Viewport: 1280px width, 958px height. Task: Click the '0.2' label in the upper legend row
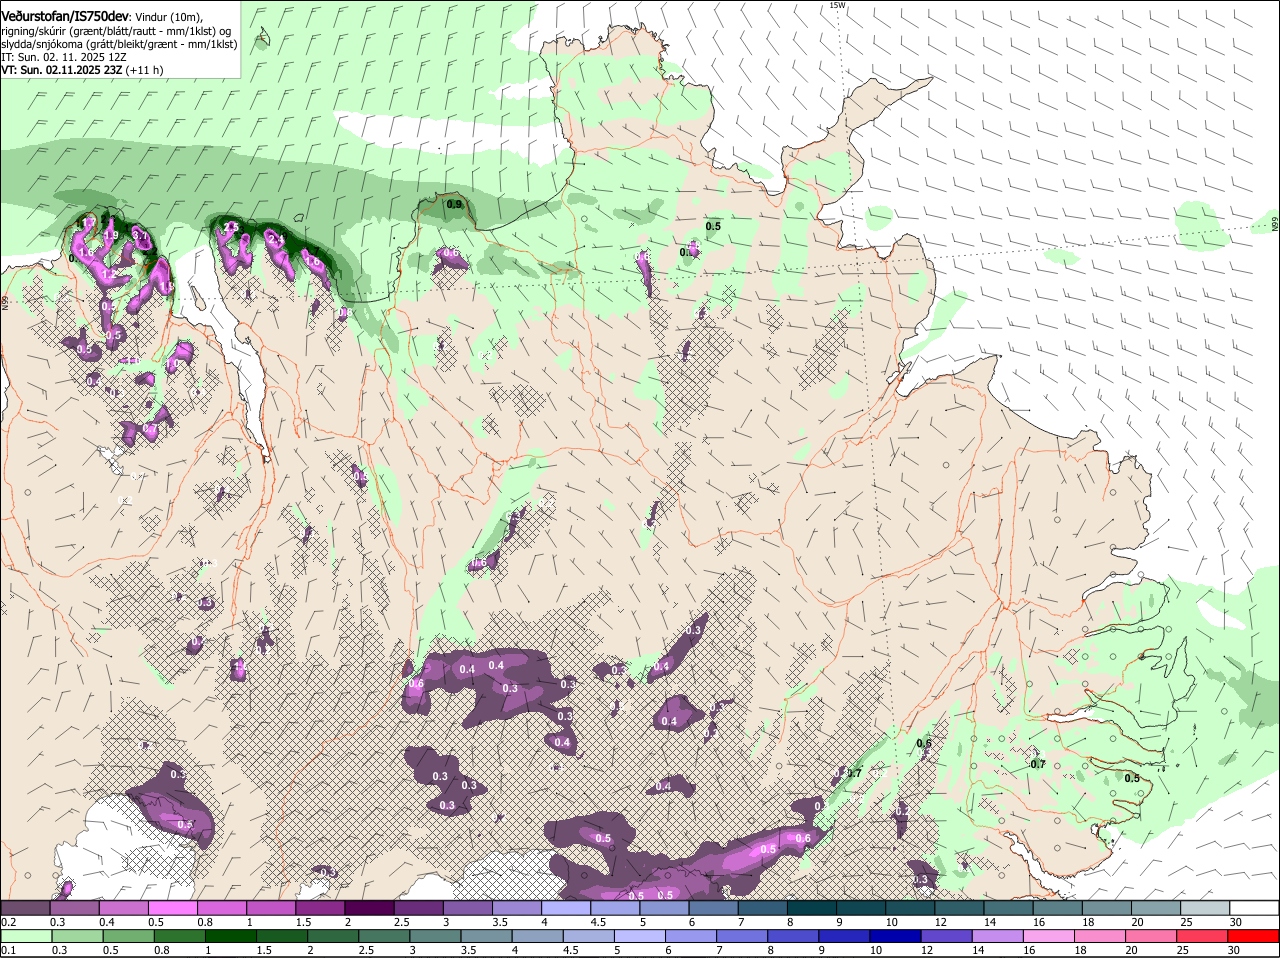[9, 922]
